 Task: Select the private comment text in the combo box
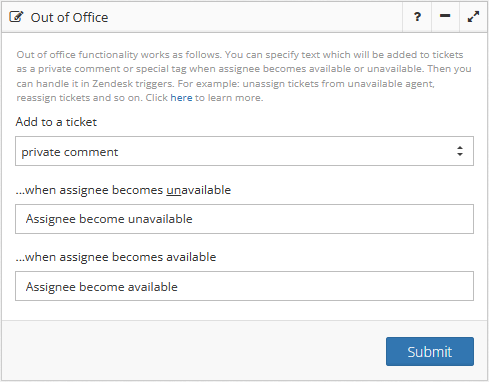pos(70,152)
